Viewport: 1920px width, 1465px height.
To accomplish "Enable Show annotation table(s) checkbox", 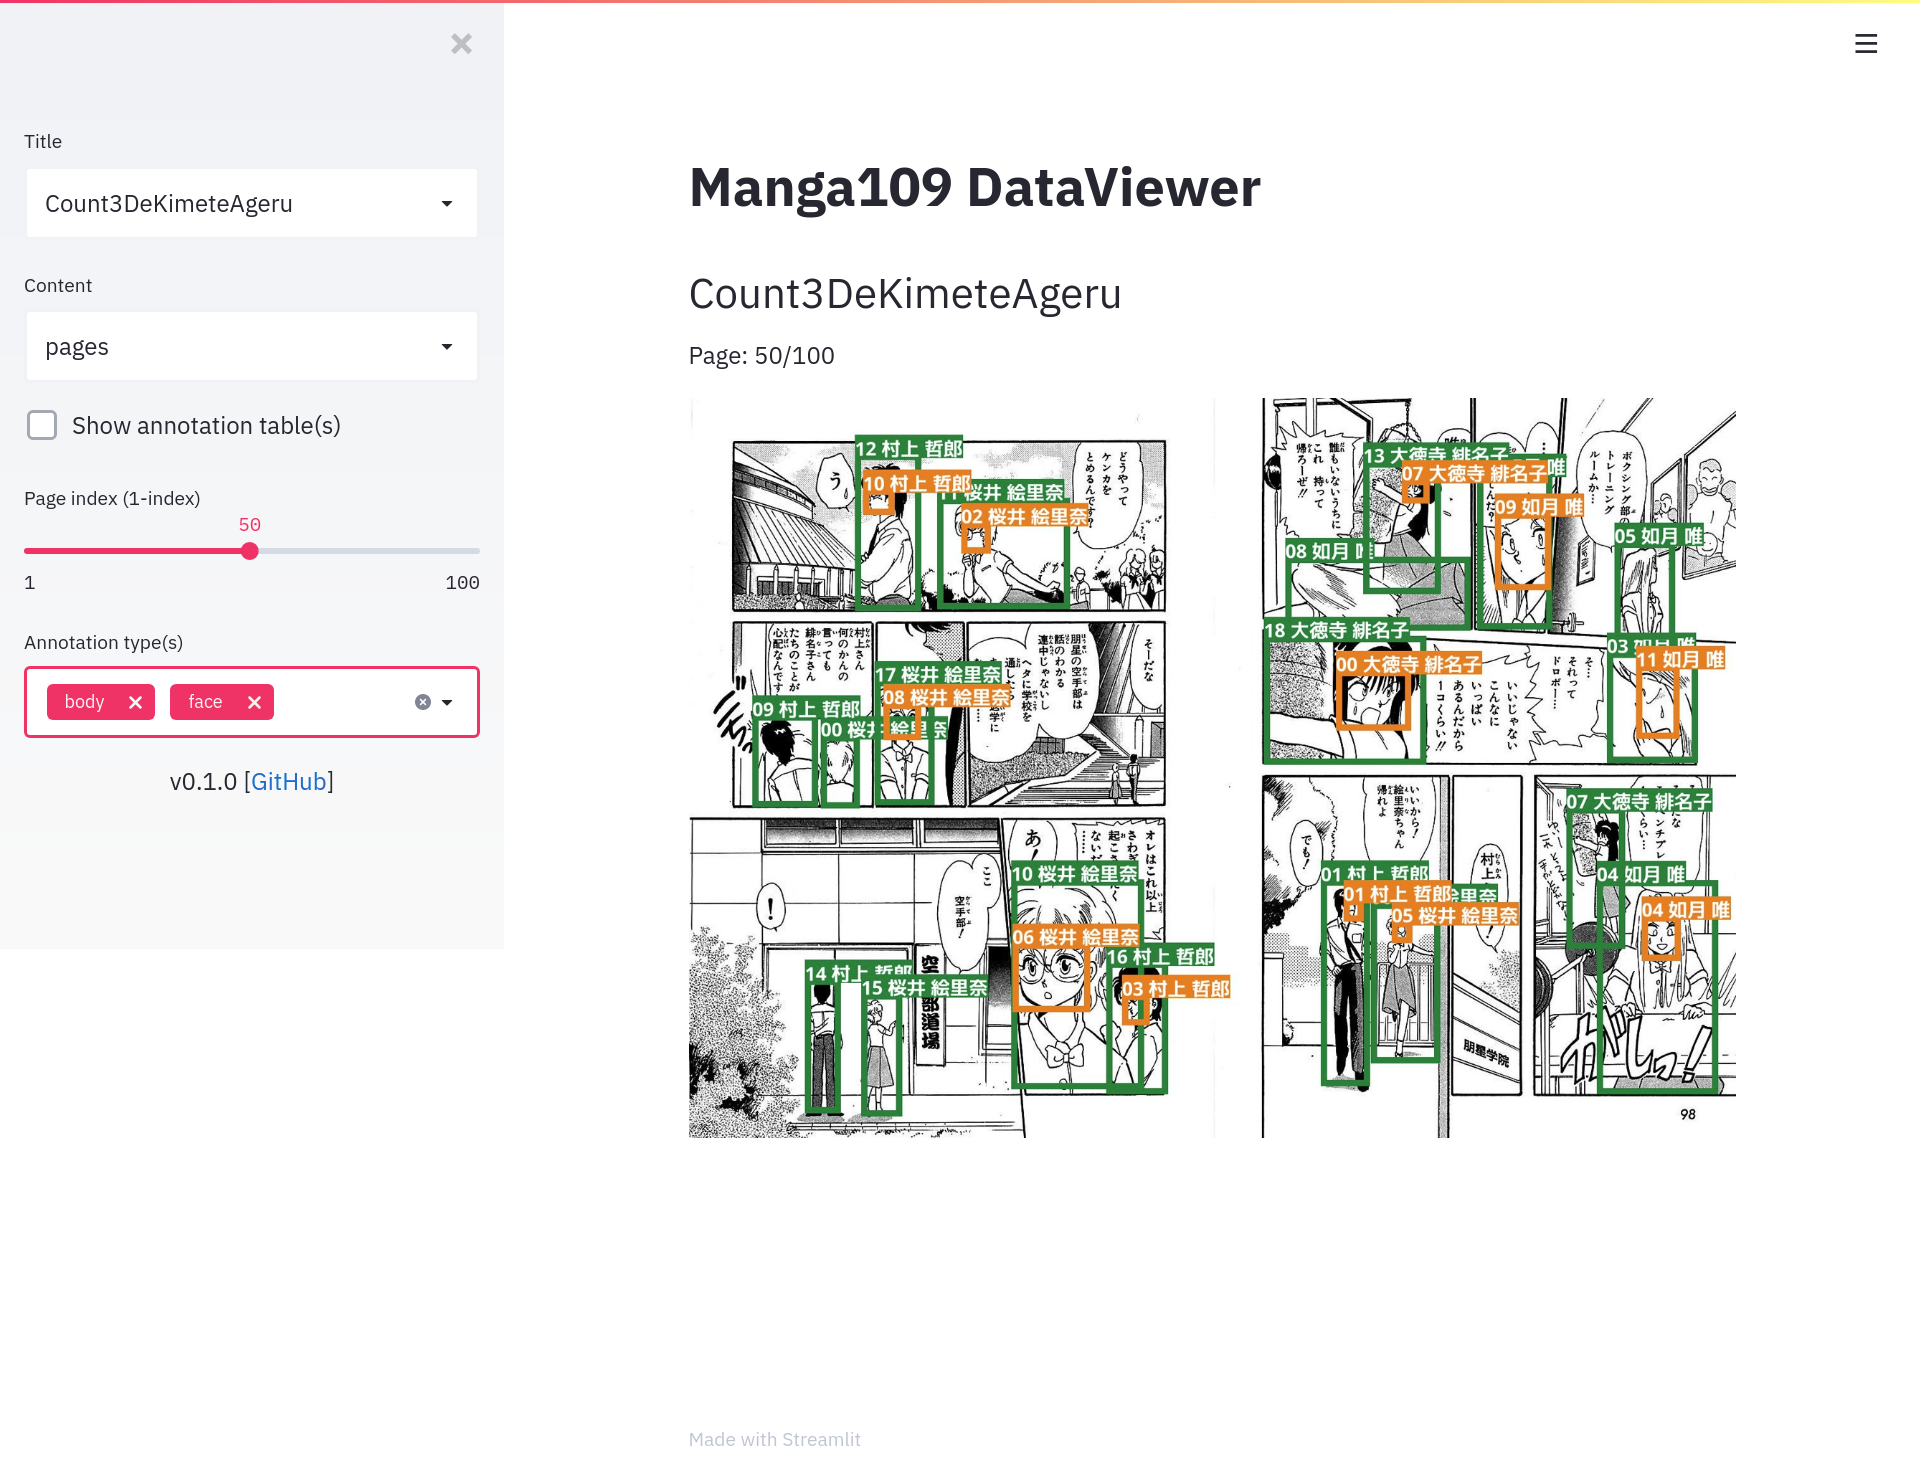I will [42, 425].
